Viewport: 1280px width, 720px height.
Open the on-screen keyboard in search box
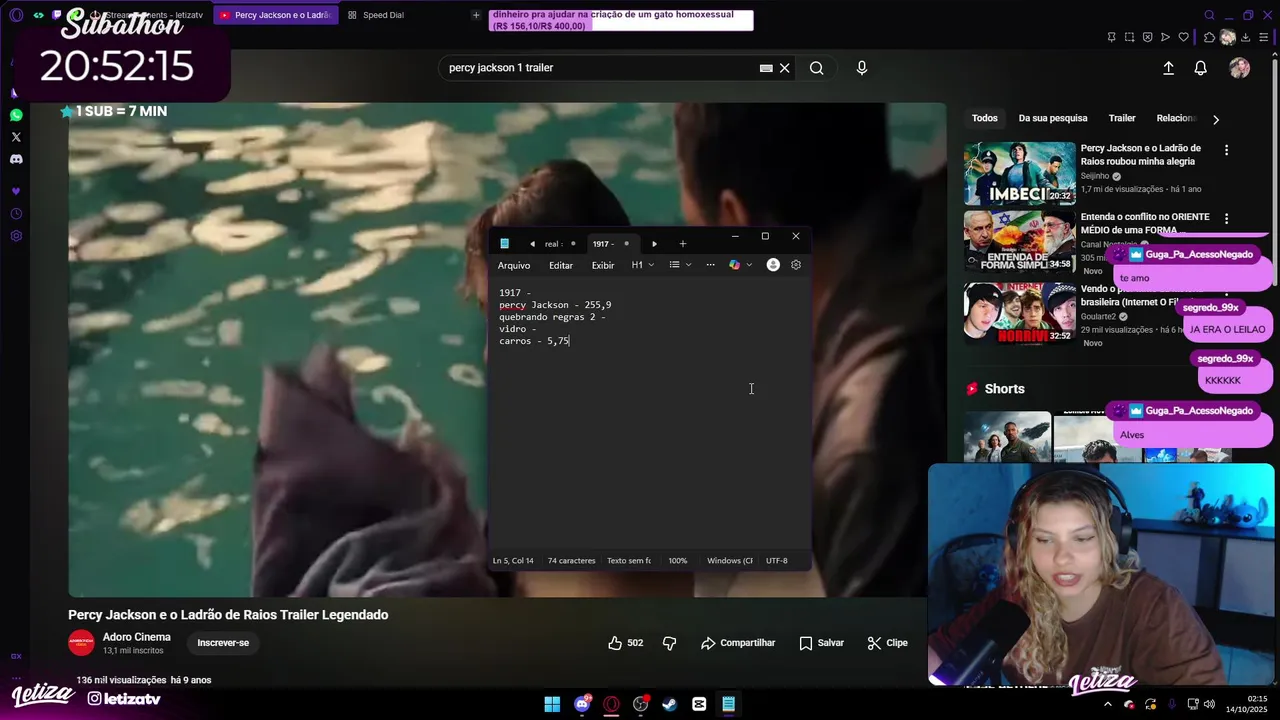click(766, 68)
